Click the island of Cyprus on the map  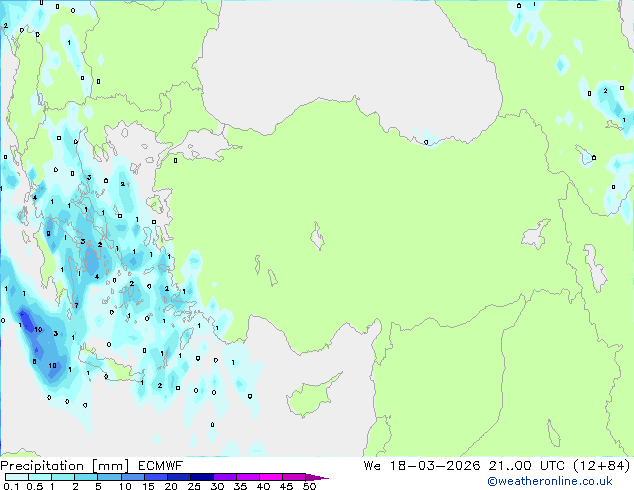(309, 397)
